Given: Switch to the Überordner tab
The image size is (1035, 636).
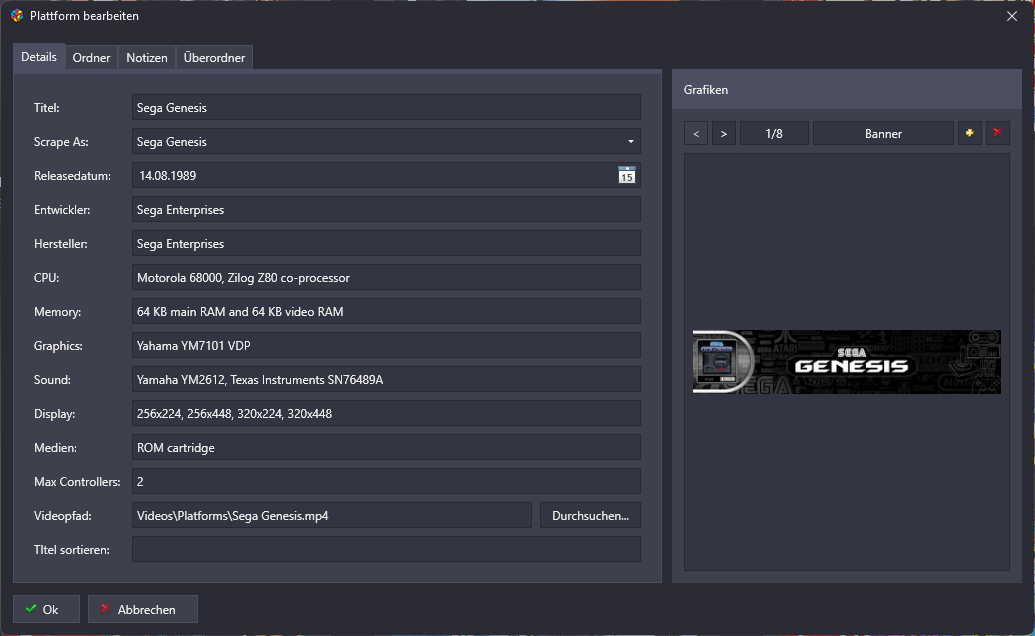Looking at the screenshot, I should click(214, 57).
